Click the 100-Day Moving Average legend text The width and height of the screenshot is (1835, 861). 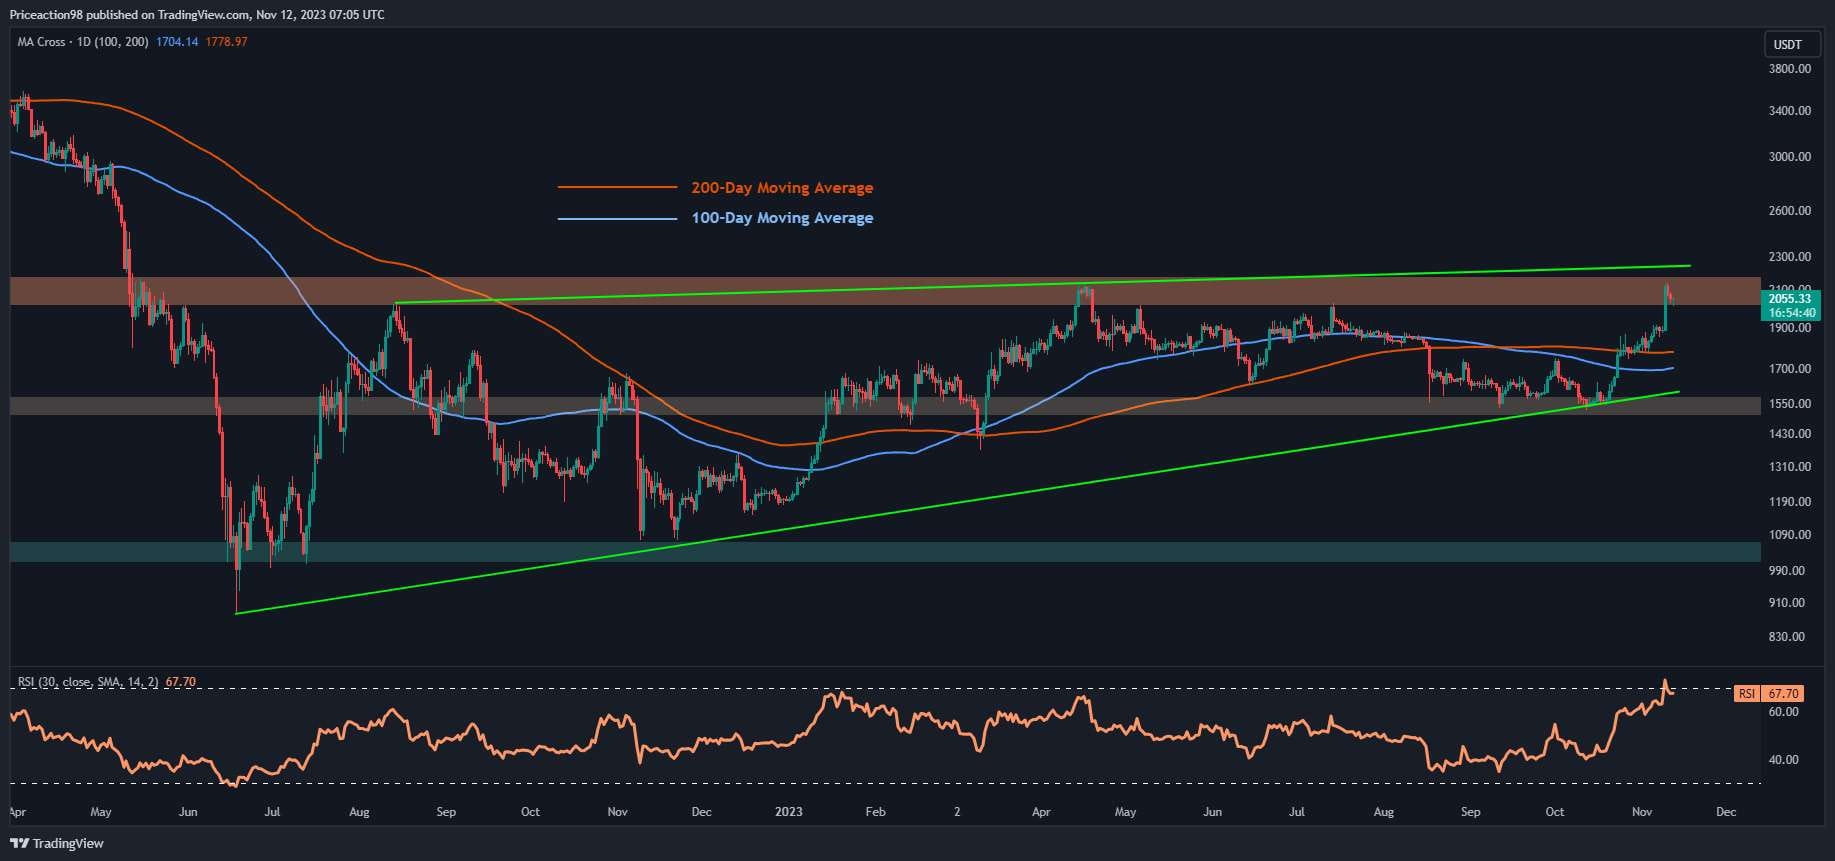pos(782,218)
